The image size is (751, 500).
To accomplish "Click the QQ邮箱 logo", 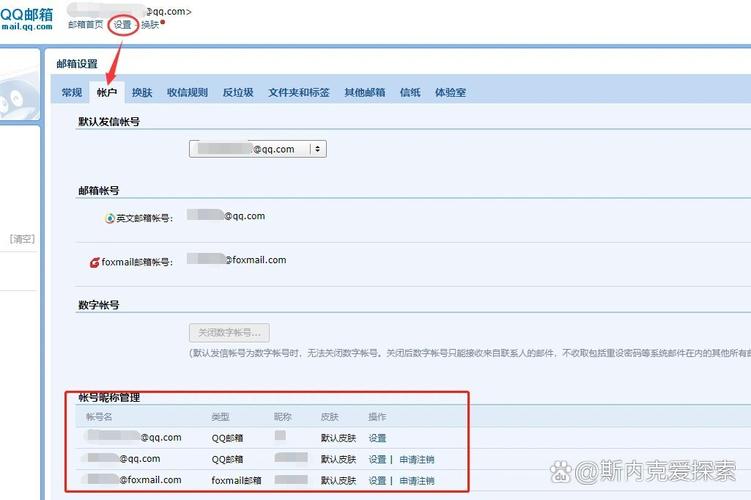I will [27, 19].
